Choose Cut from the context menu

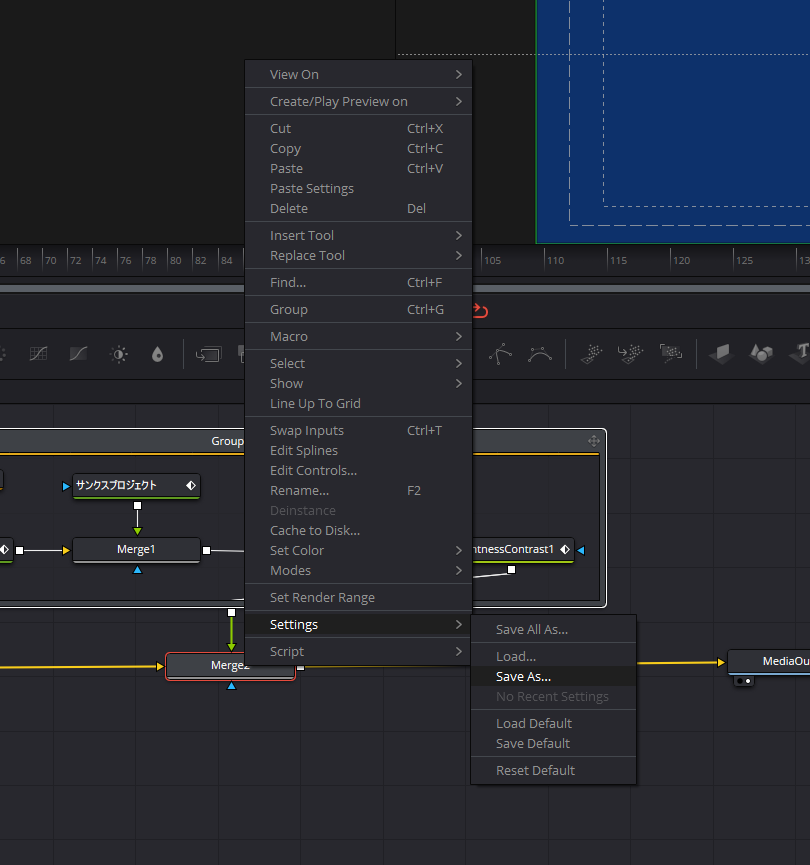[358, 129]
